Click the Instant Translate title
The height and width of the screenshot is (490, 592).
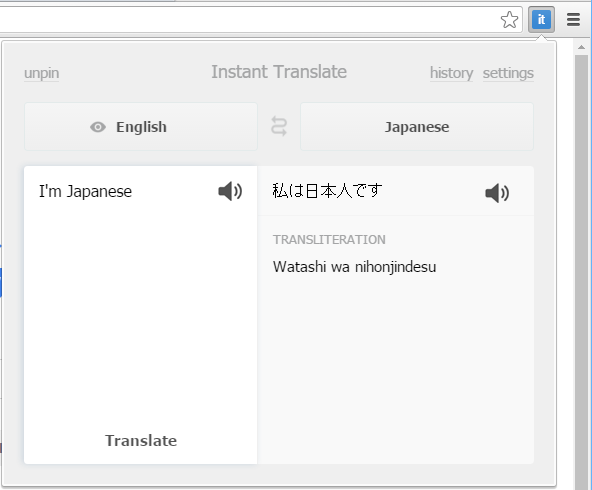click(279, 72)
